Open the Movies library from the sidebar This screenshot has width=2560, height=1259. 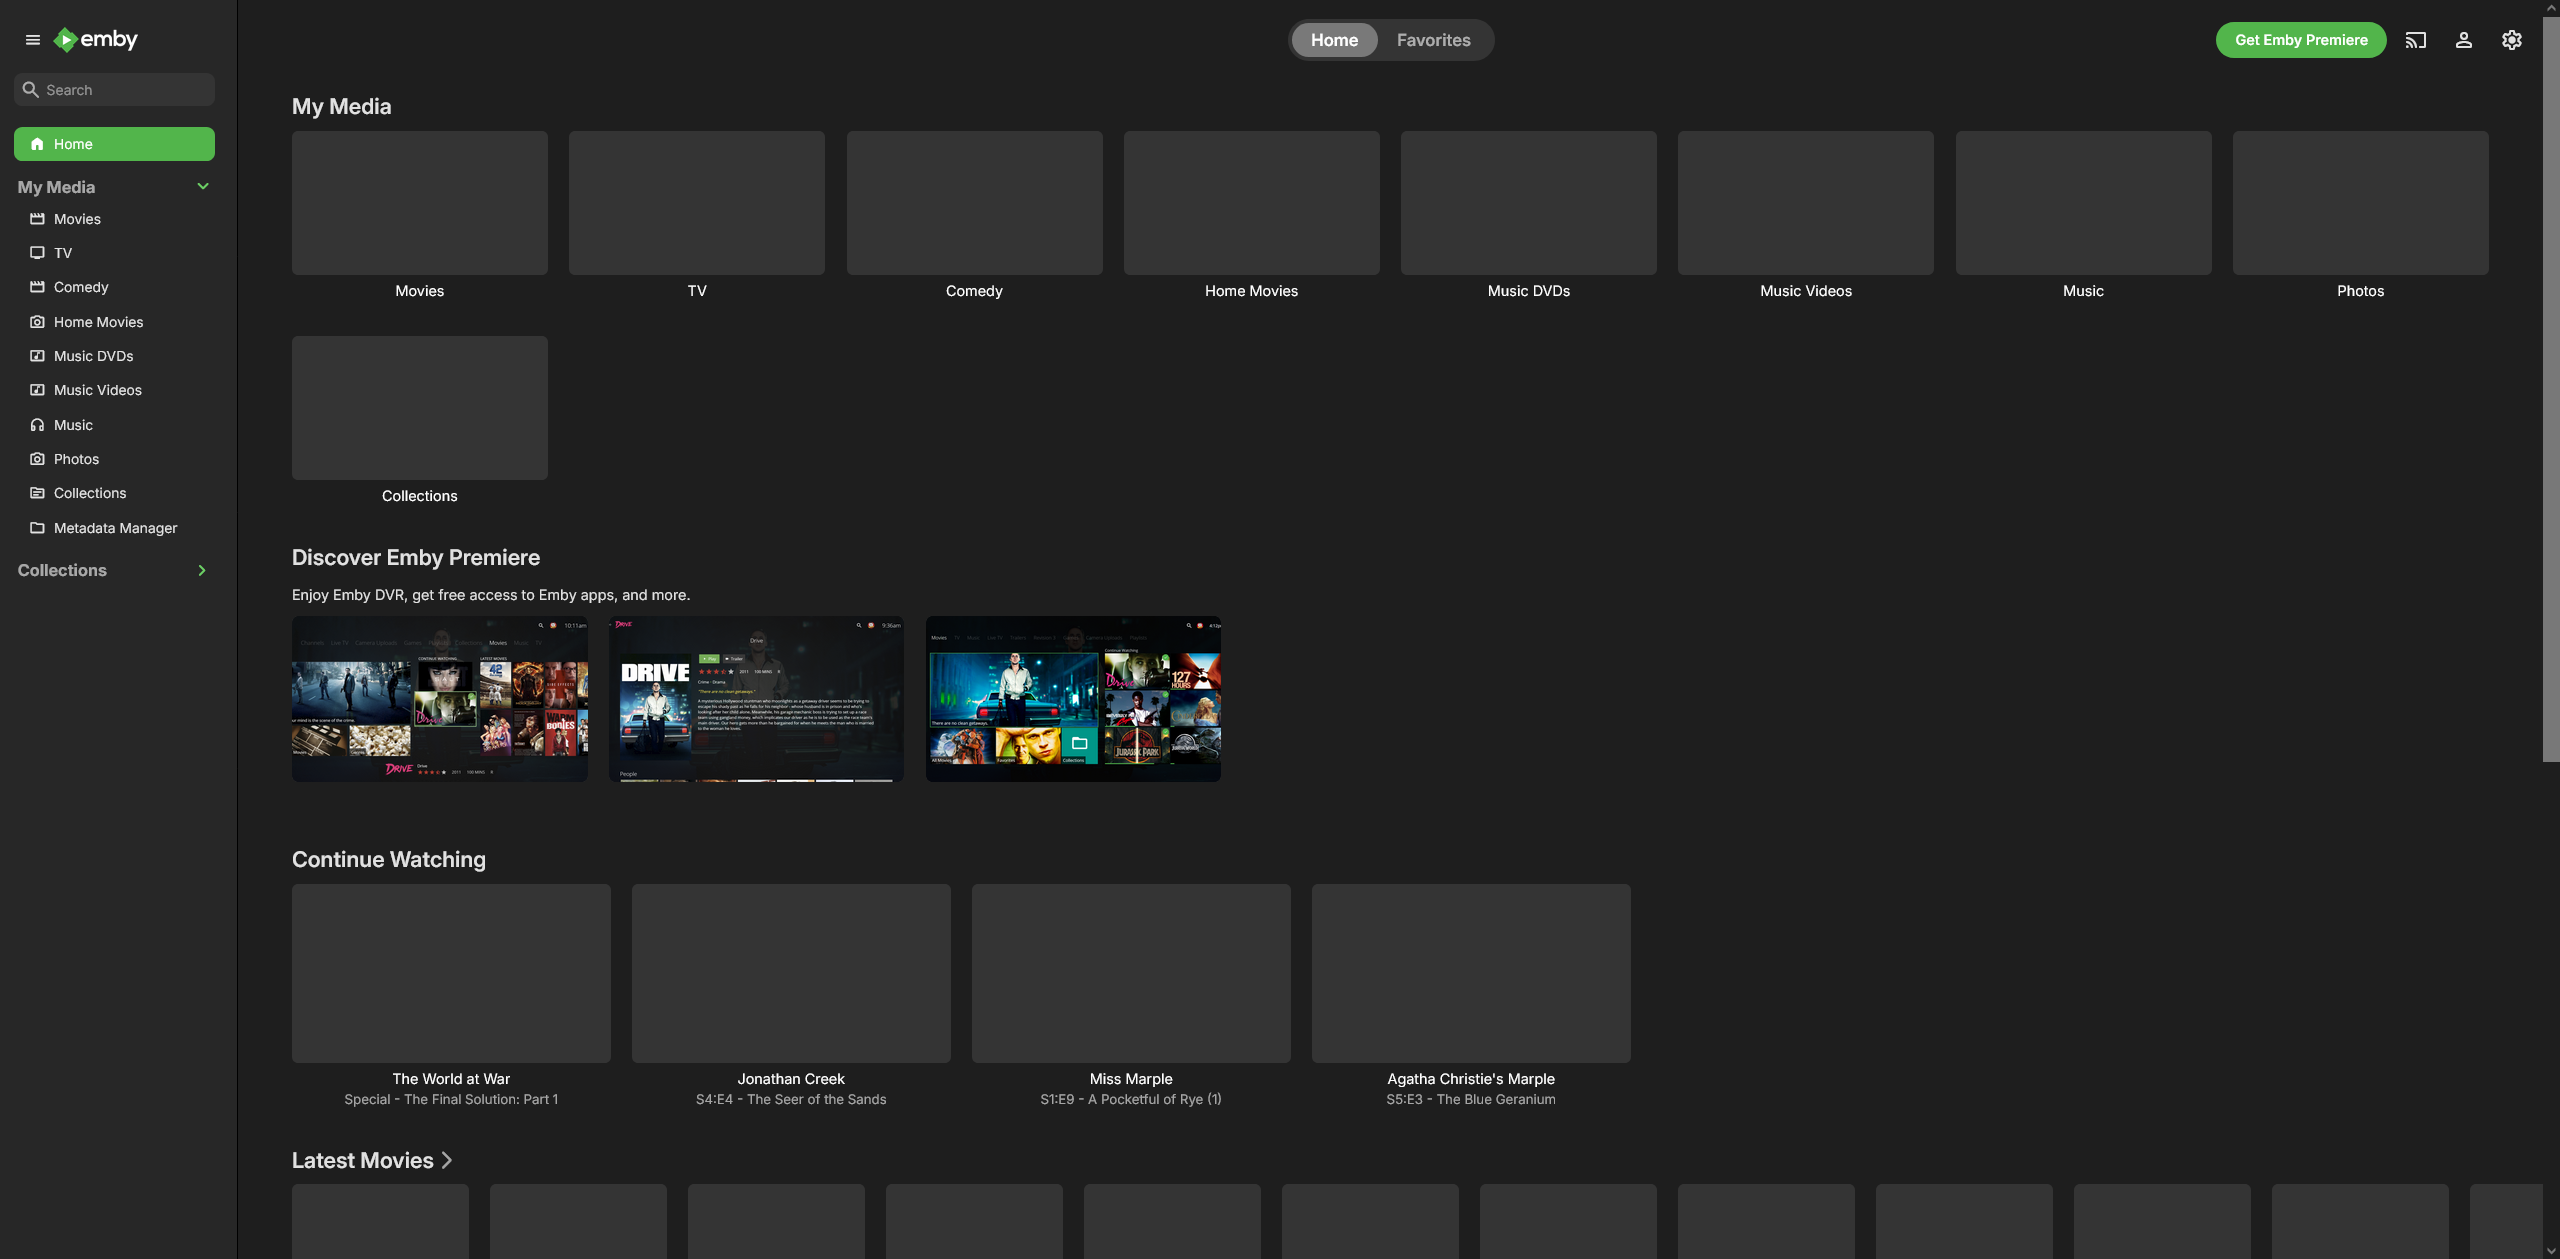77,218
